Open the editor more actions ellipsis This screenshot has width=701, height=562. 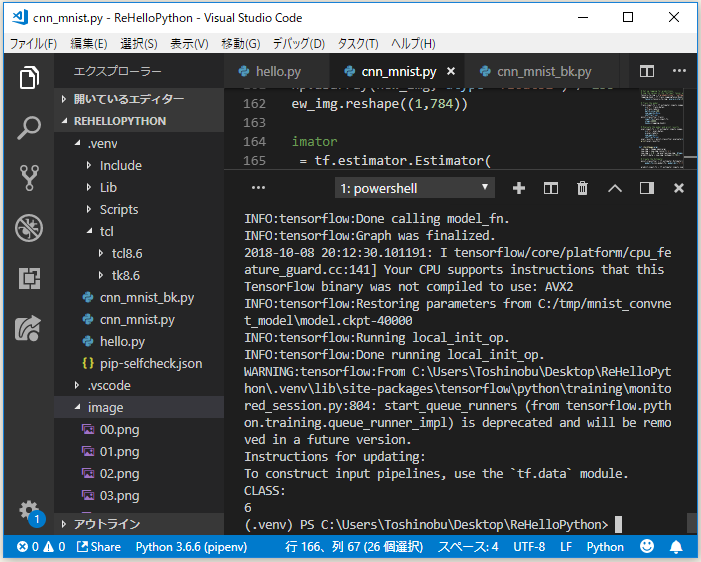679,71
